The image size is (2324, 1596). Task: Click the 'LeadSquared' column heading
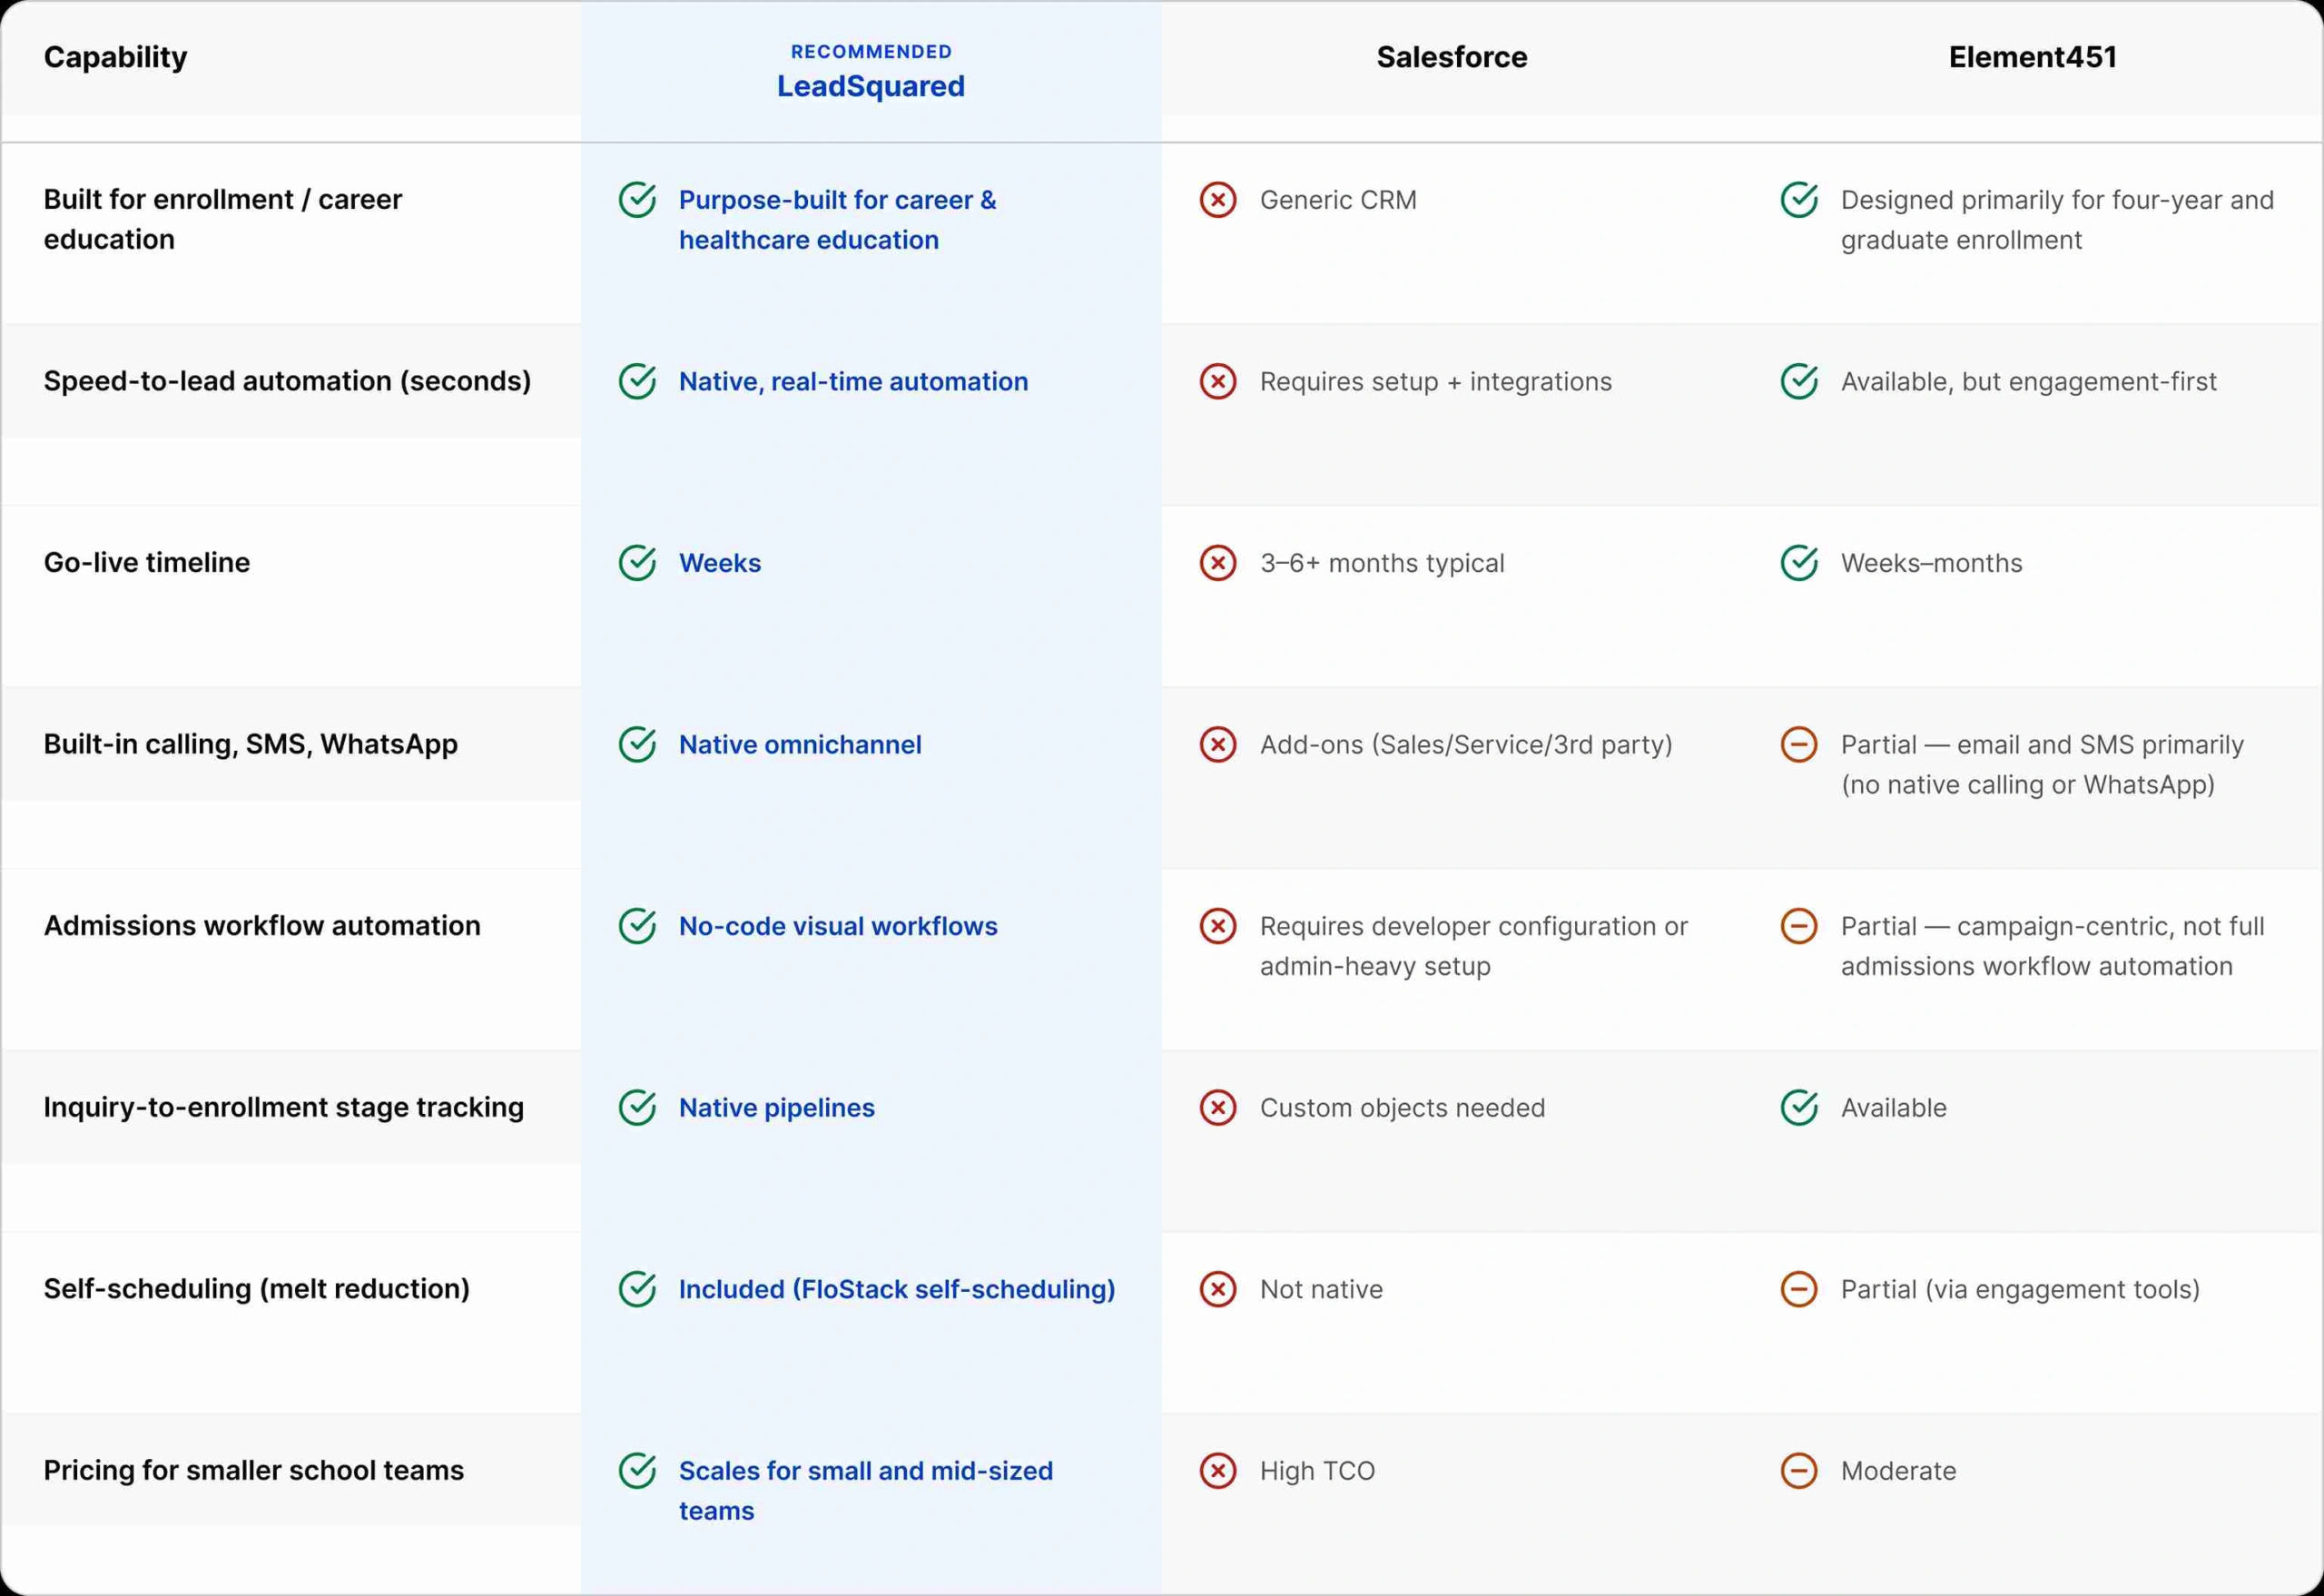coord(871,86)
